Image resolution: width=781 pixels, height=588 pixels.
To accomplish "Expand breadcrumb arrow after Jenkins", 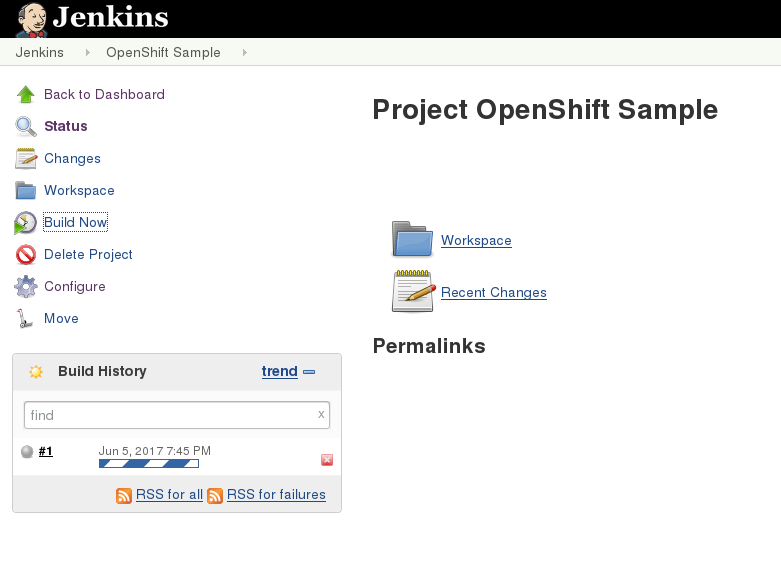I will tap(88, 52).
